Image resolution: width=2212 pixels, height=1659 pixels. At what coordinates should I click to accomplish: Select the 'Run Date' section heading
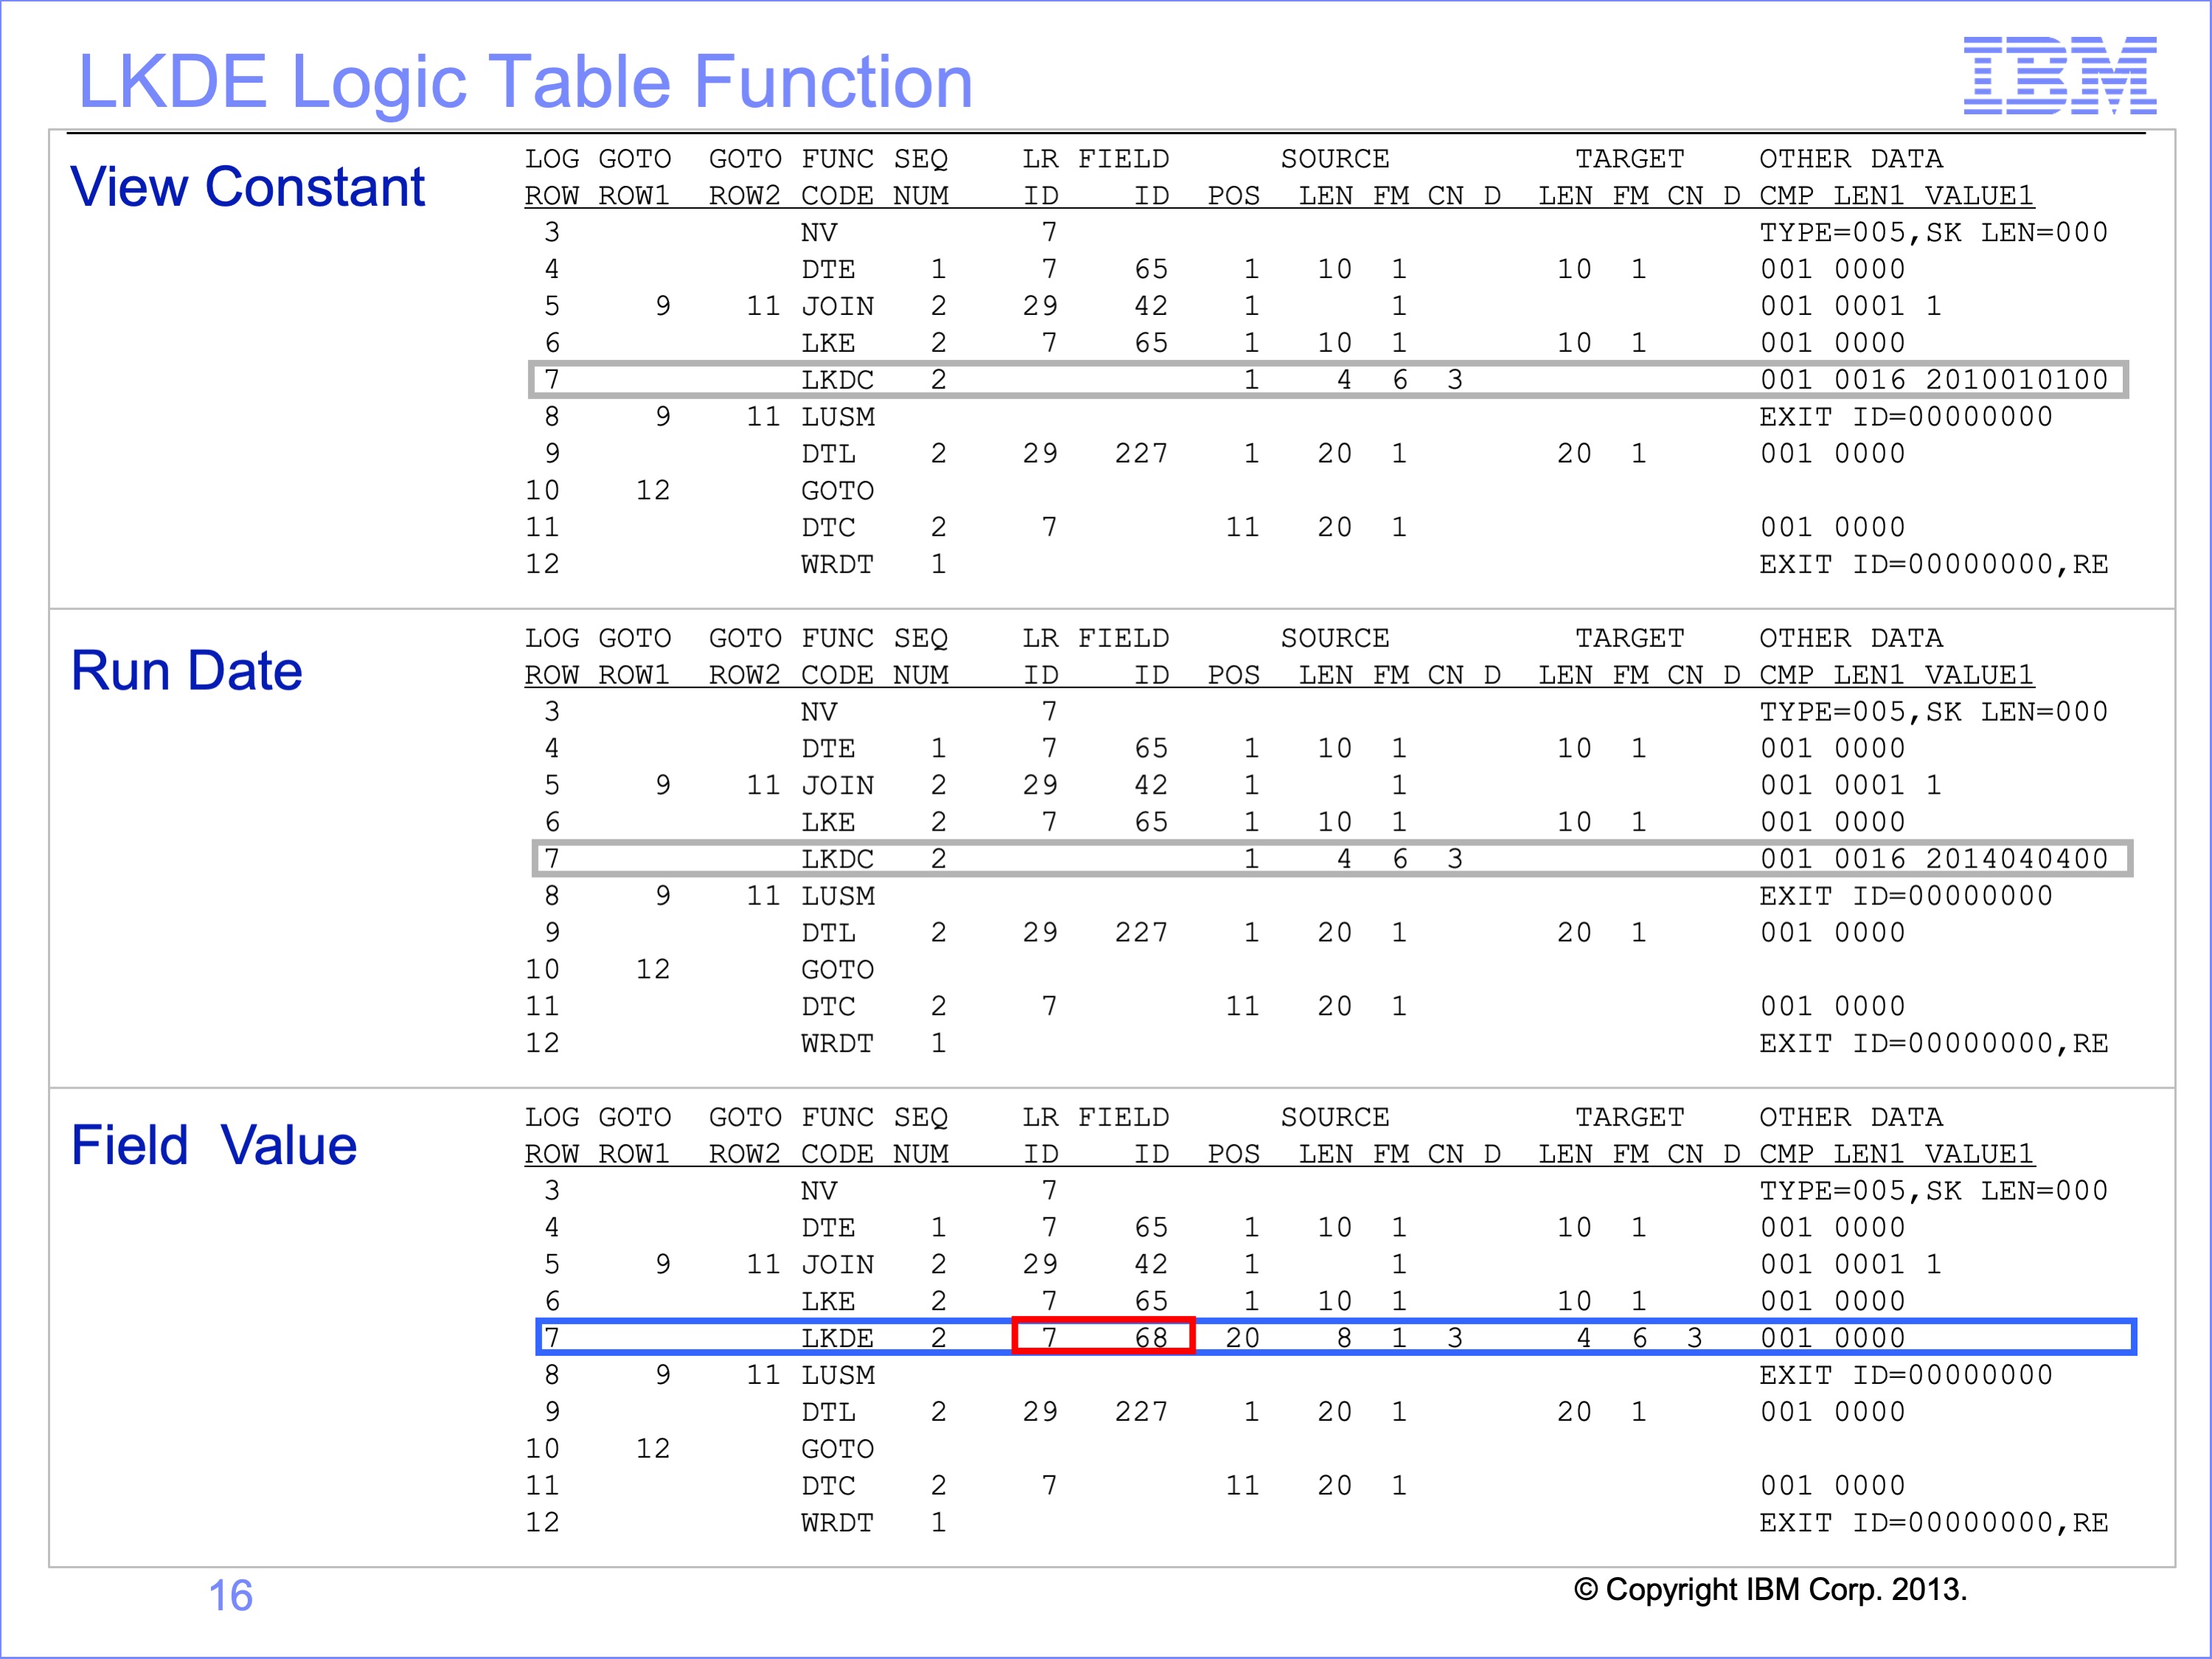click(186, 670)
